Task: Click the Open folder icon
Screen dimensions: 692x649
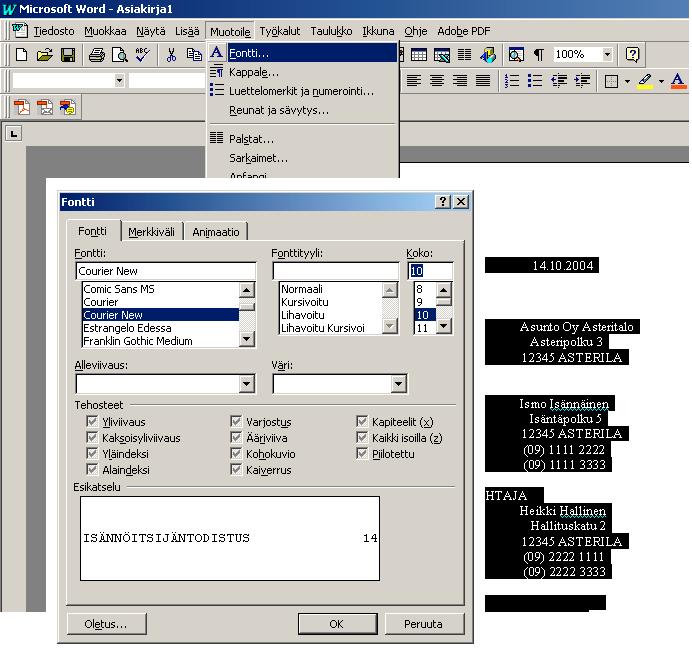Action: click(45, 55)
